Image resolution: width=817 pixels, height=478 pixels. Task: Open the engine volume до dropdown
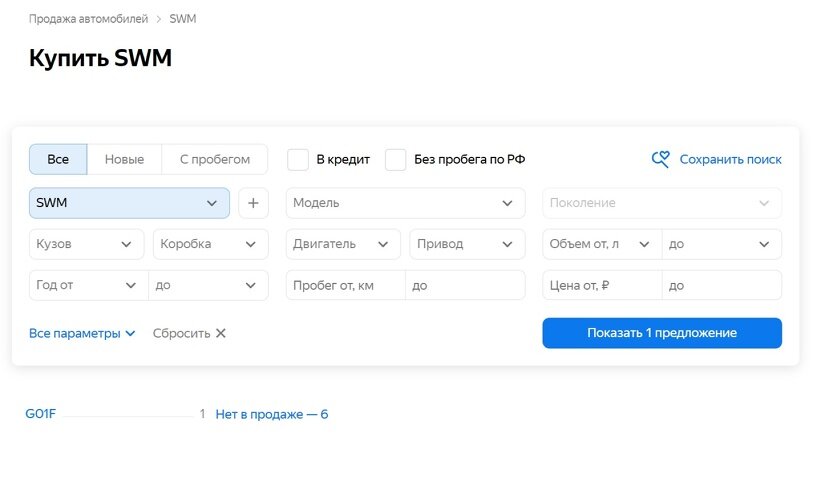pos(722,244)
